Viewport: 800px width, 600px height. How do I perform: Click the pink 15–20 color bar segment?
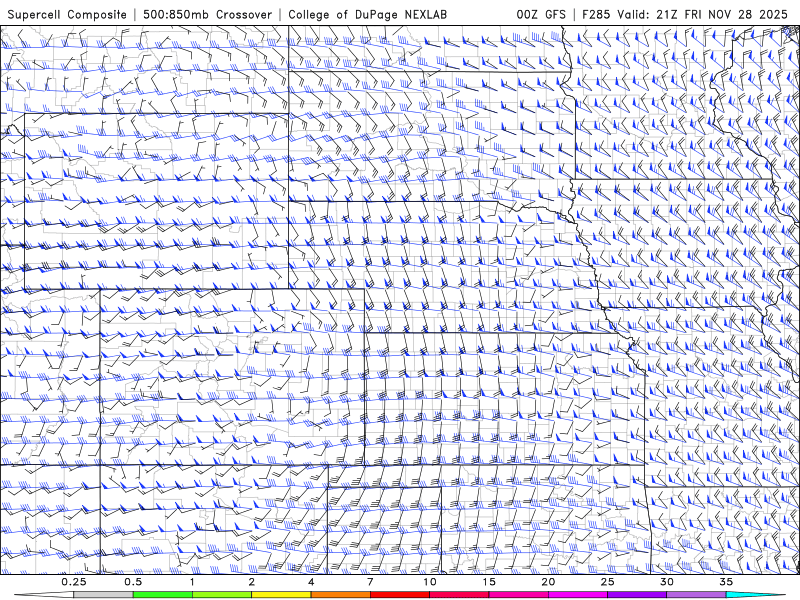[518, 595]
